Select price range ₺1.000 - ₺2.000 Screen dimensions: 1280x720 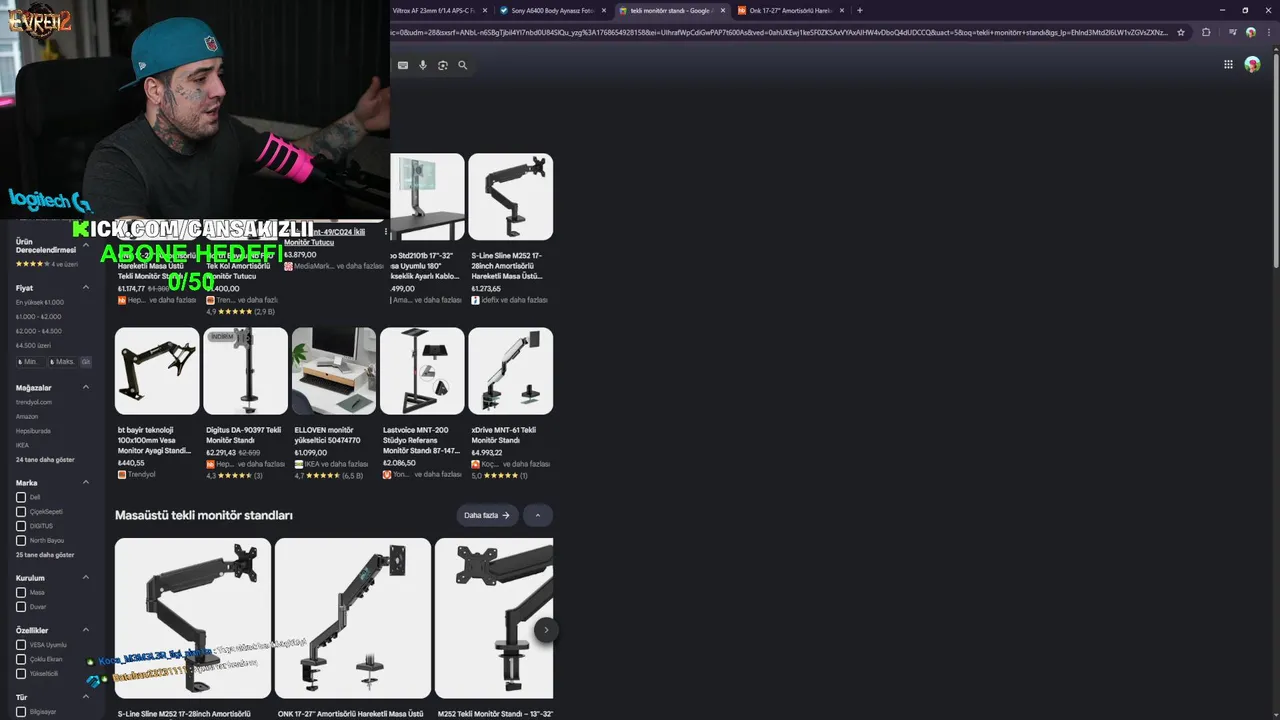(39, 317)
